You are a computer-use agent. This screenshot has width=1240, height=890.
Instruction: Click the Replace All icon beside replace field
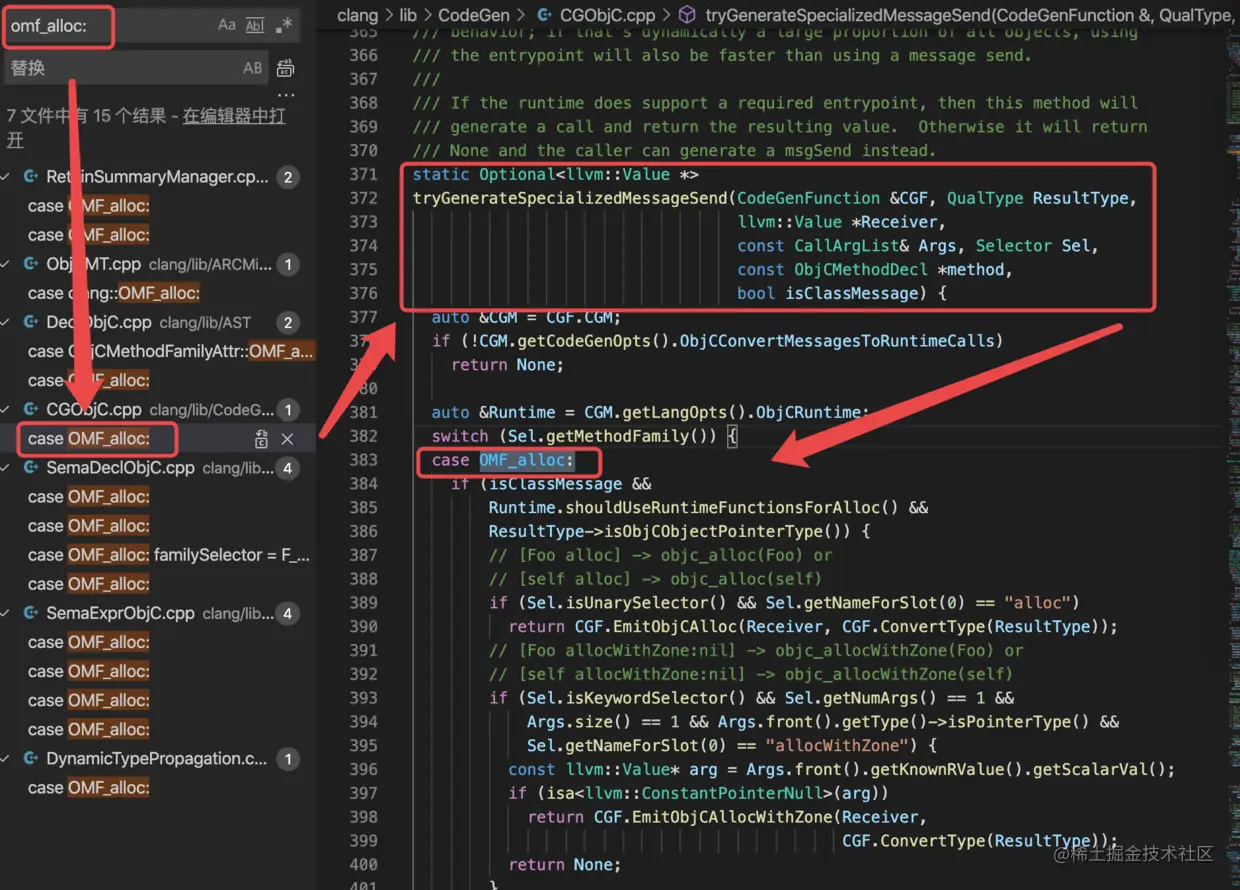[x=285, y=68]
